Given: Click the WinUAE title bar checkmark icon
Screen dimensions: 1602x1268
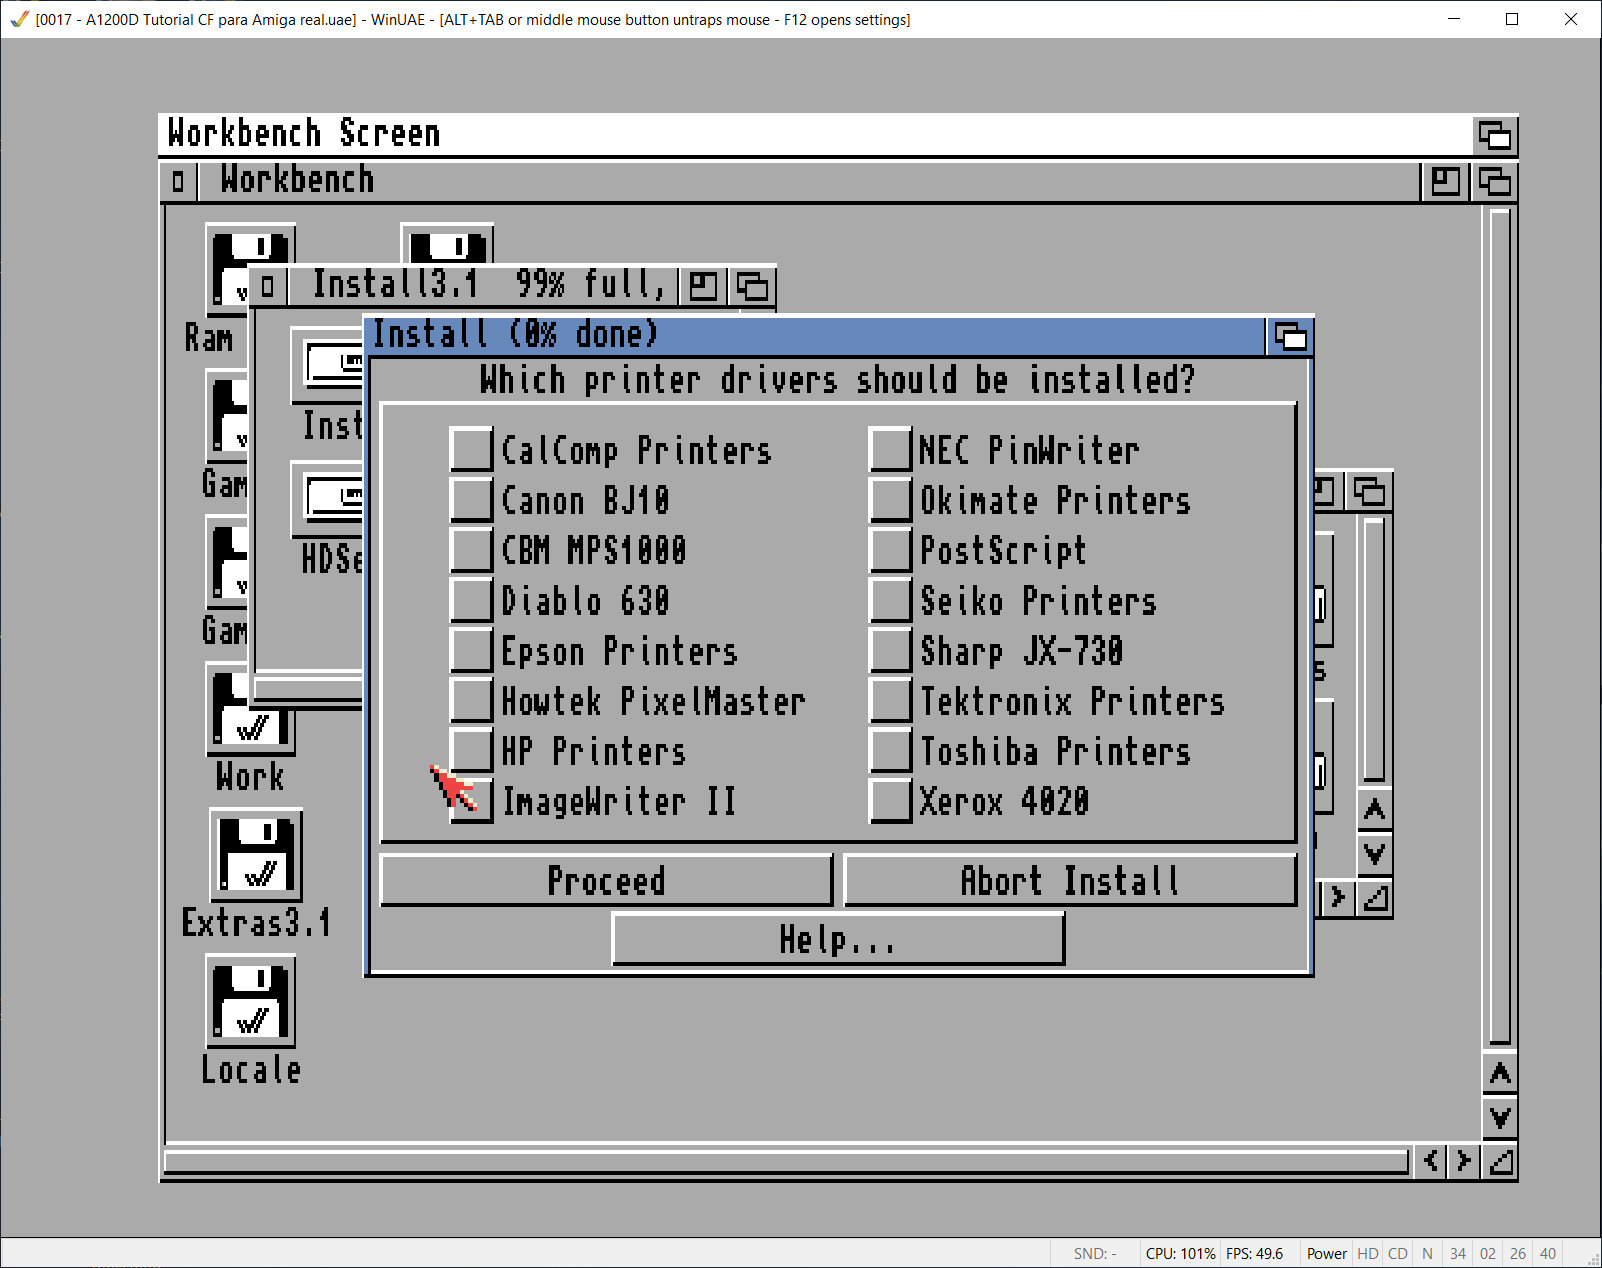Looking at the screenshot, I should pyautogui.click(x=19, y=19).
